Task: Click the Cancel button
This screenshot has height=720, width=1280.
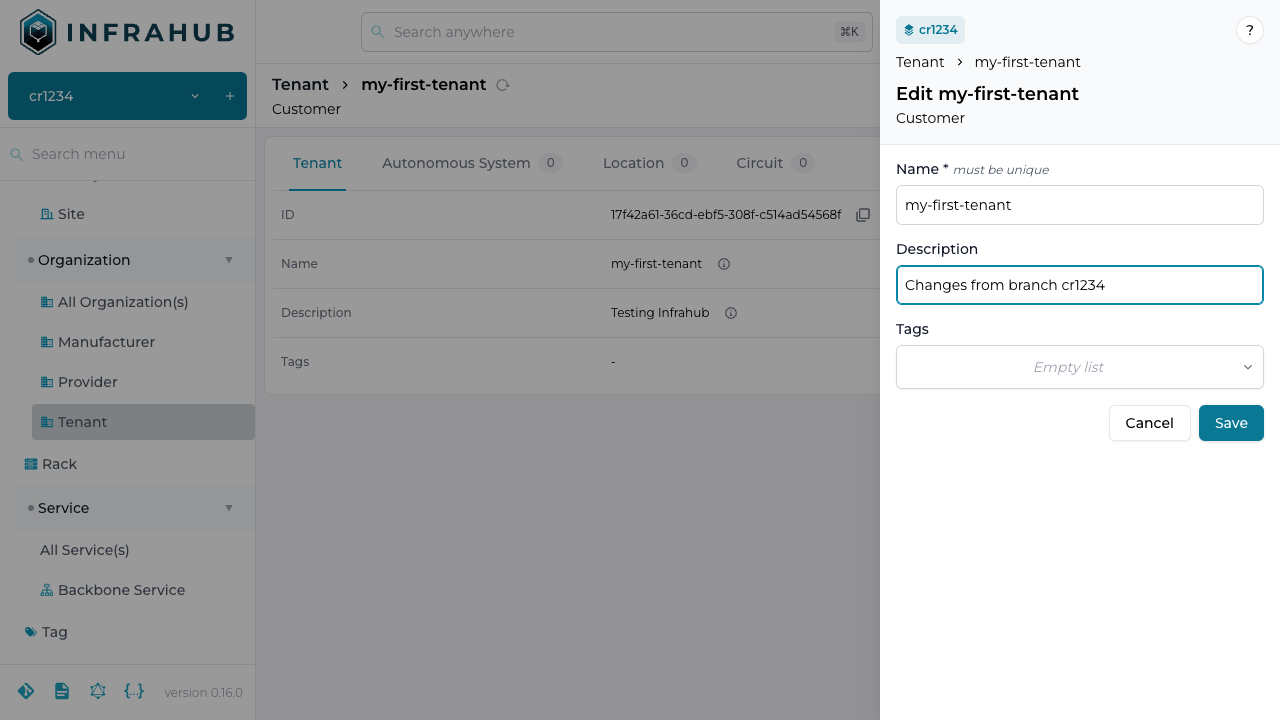Action: 1150,423
